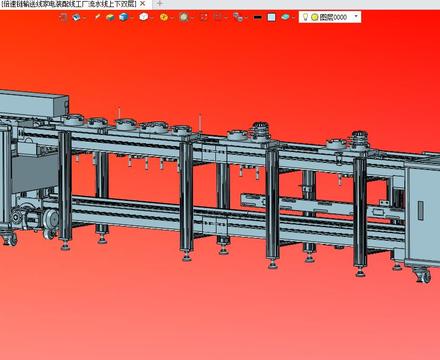Click the red dashed fit-all frame icon
The height and width of the screenshot is (360, 440).
pos(204,17)
